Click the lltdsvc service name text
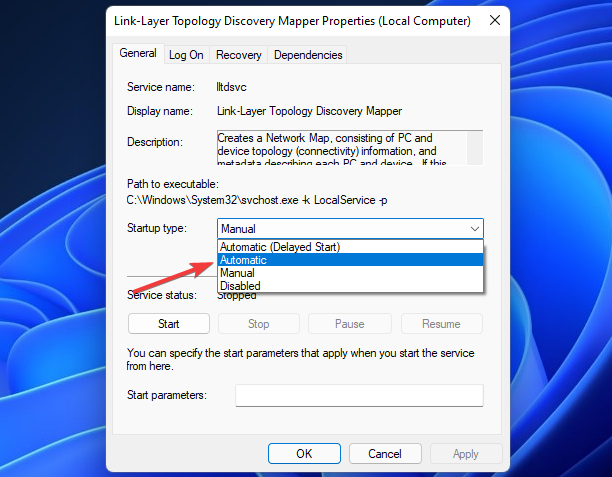The width and height of the screenshot is (612, 477). pos(231,87)
